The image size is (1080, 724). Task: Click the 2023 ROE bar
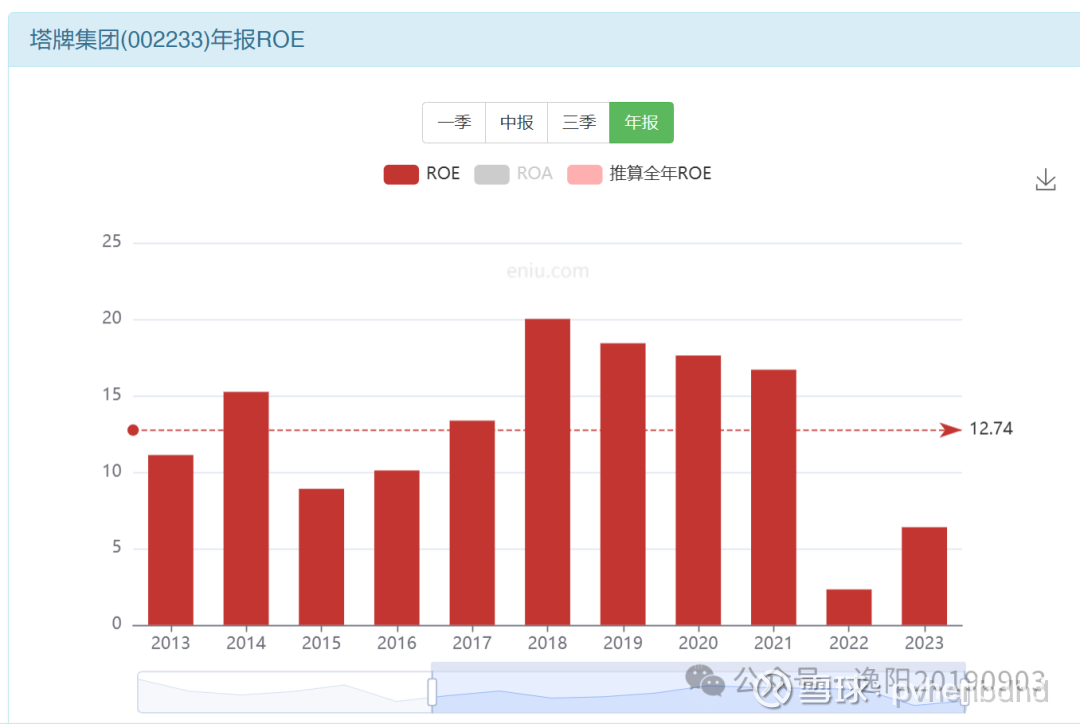[x=924, y=577]
